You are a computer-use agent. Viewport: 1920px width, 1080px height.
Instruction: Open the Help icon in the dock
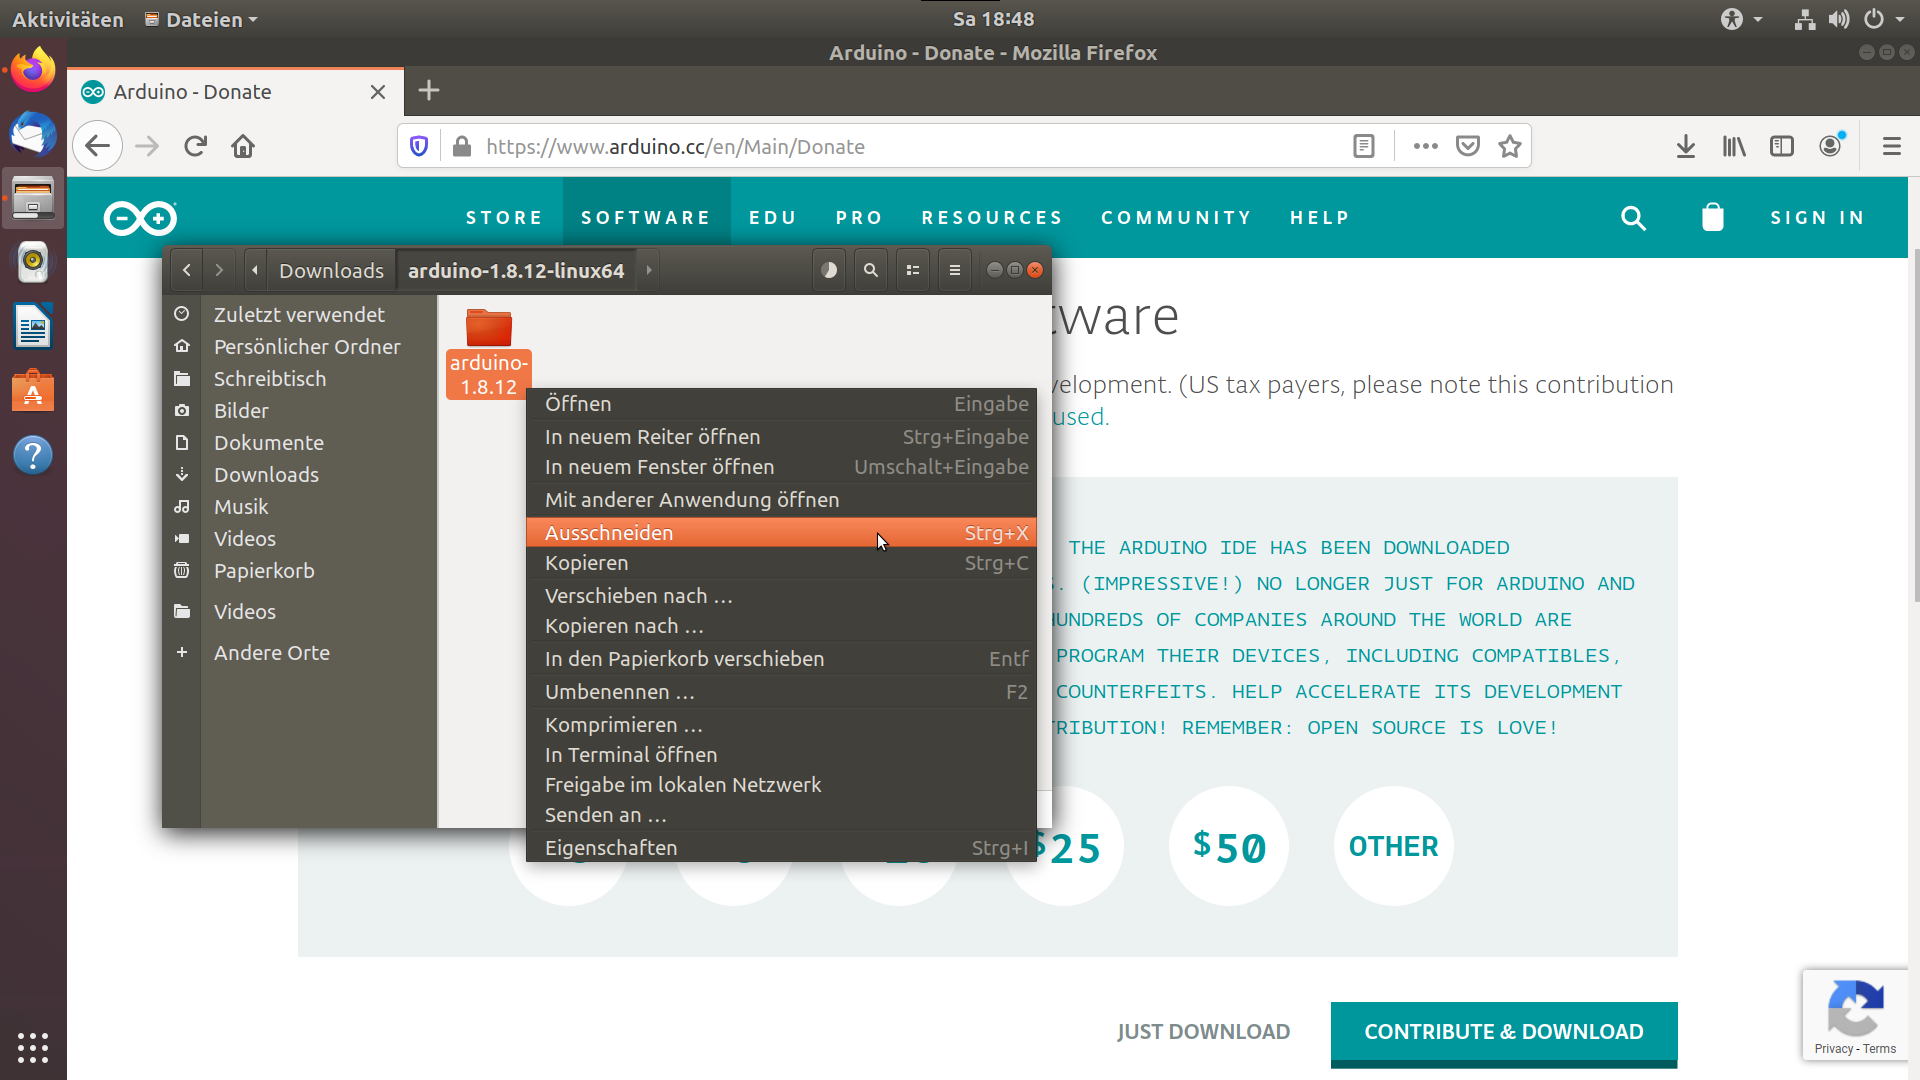[33, 455]
